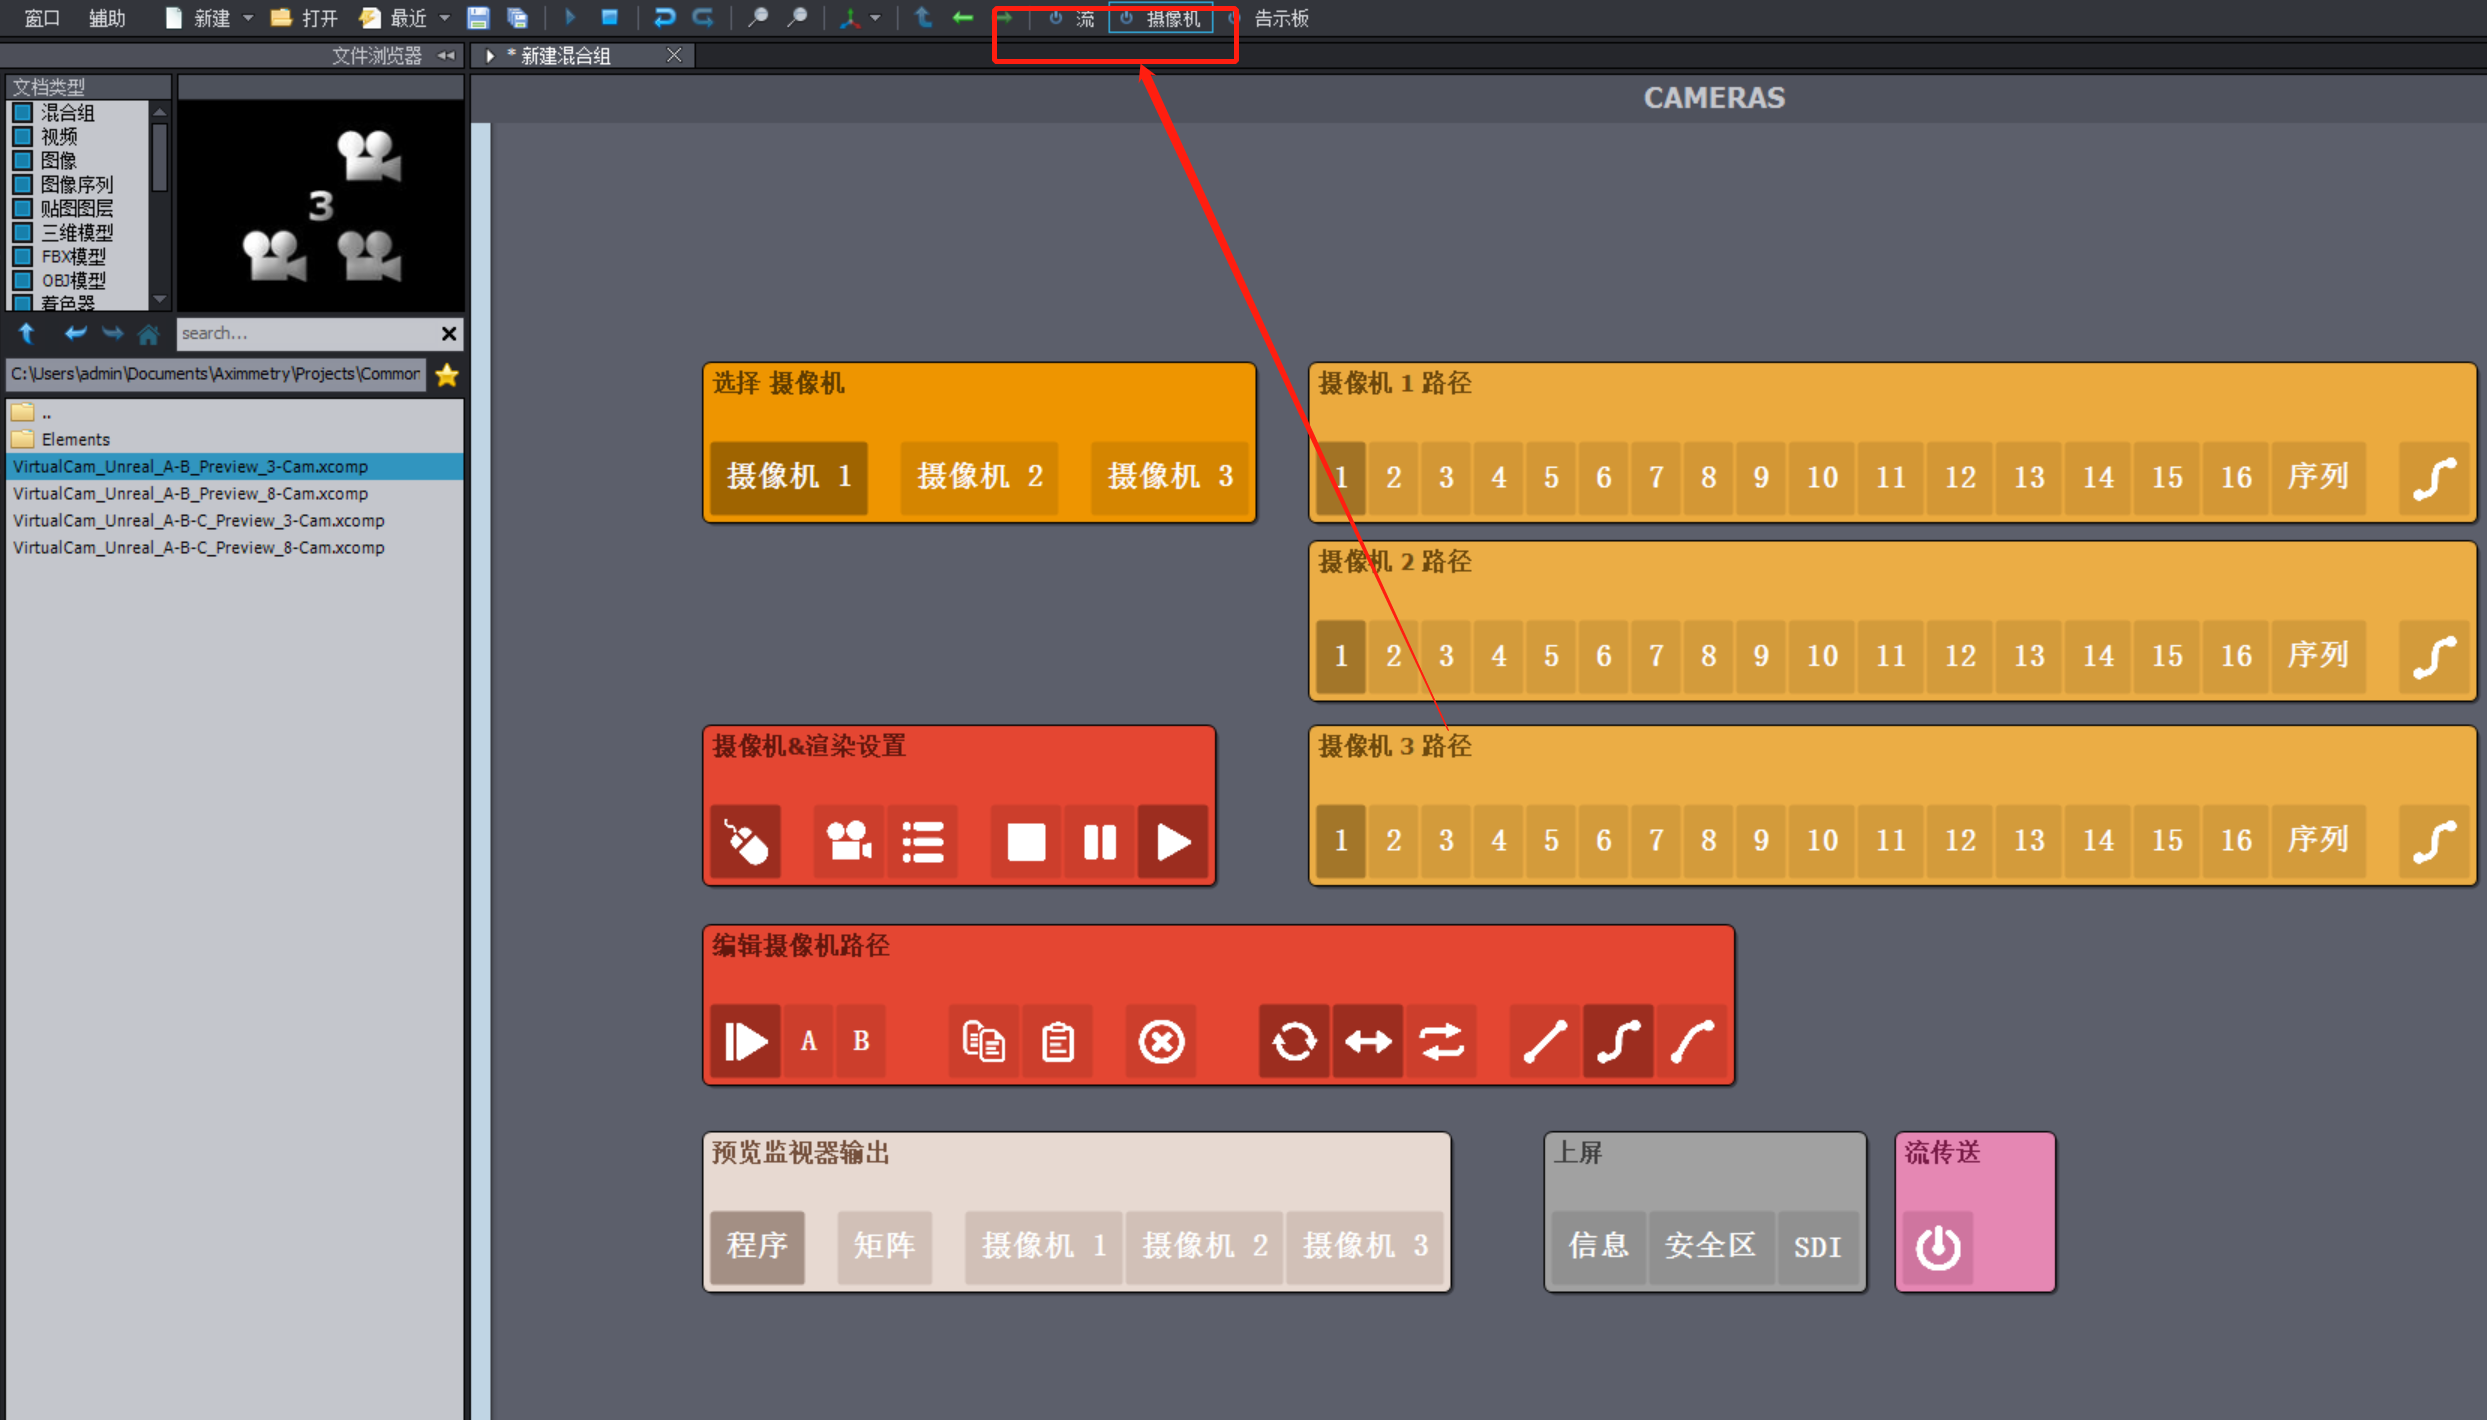Click the S-curve icon of 摄像机 1 路径
Image resolution: width=2487 pixels, height=1420 pixels.
2433,477
